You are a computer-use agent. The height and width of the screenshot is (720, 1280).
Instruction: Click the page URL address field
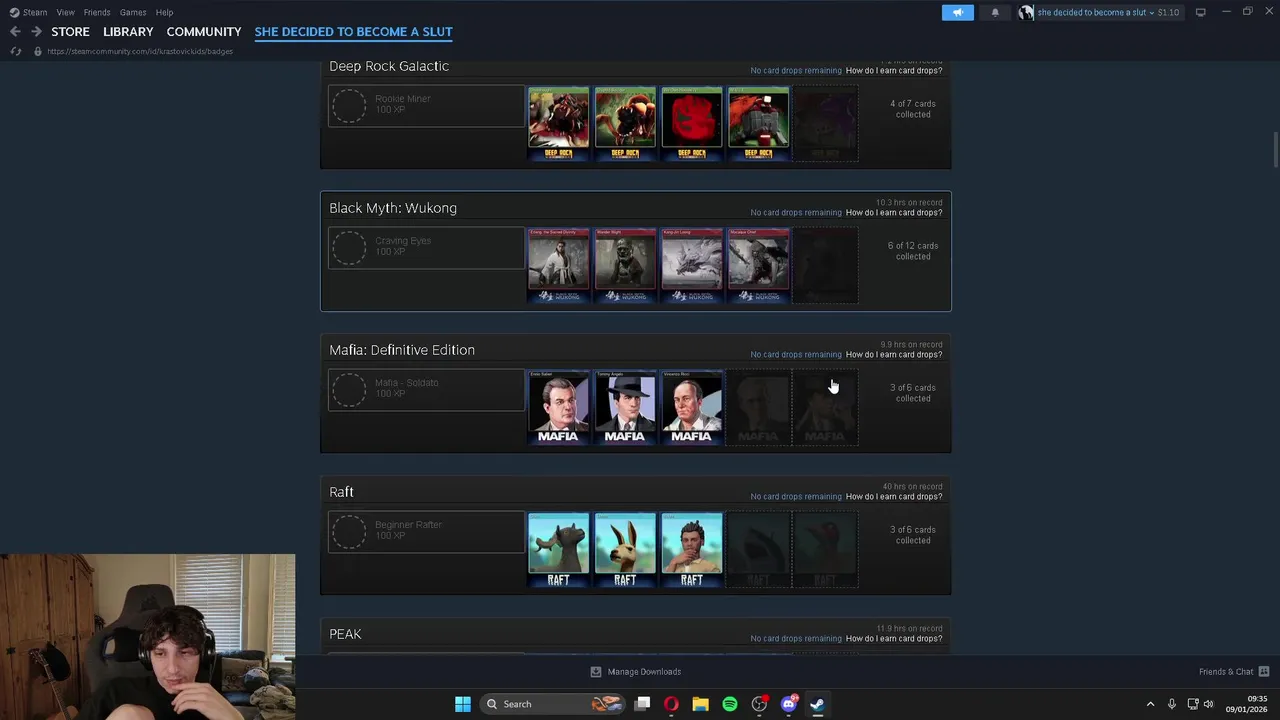pyautogui.click(x=140, y=51)
